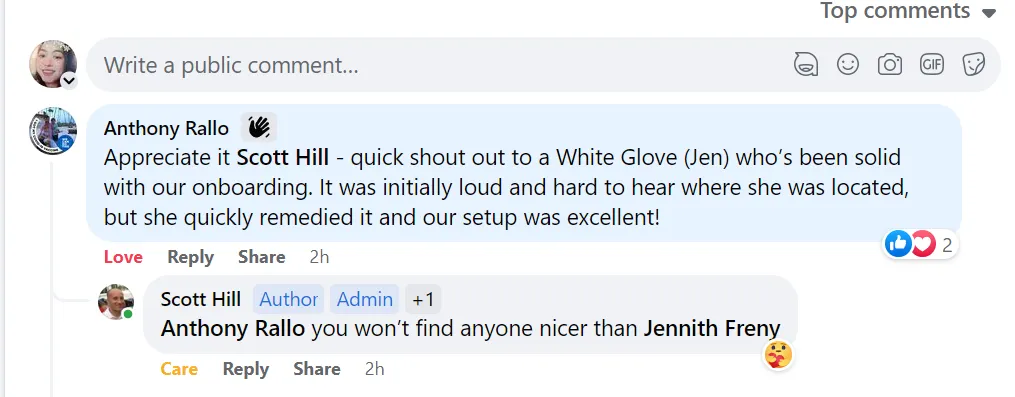Viewport: 1015px width, 397px height.
Task: Toggle Love reaction on Anthony's comment
Action: coord(123,257)
